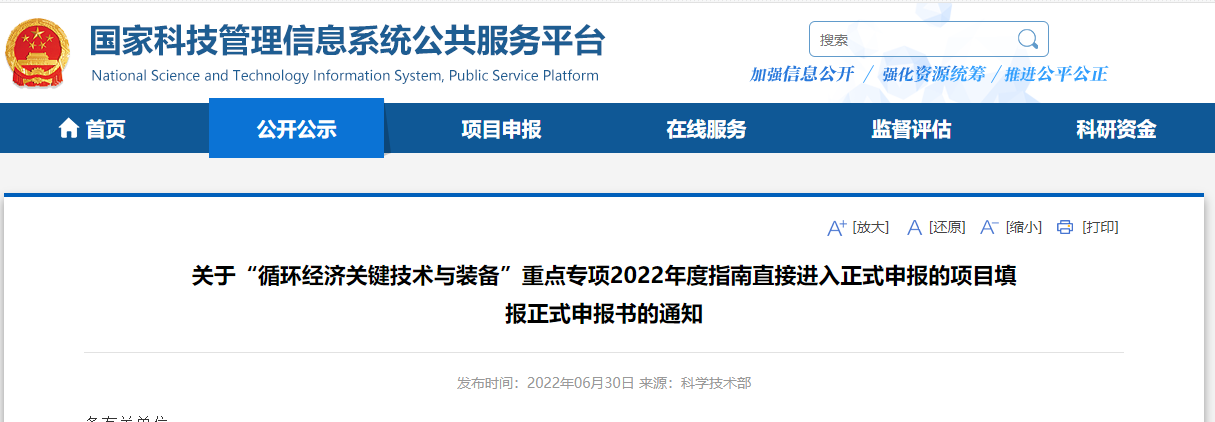Click the [打印] text link
Viewport: 1215px width, 422px height.
(x=1100, y=228)
